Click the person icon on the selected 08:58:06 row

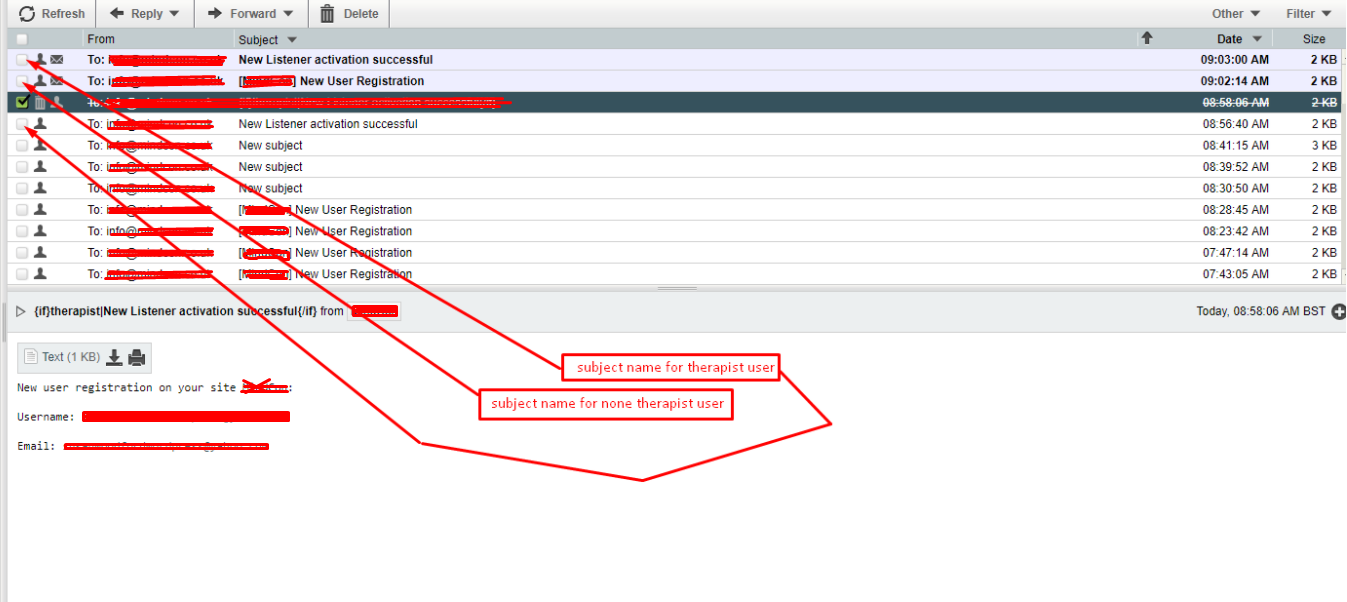(x=57, y=102)
